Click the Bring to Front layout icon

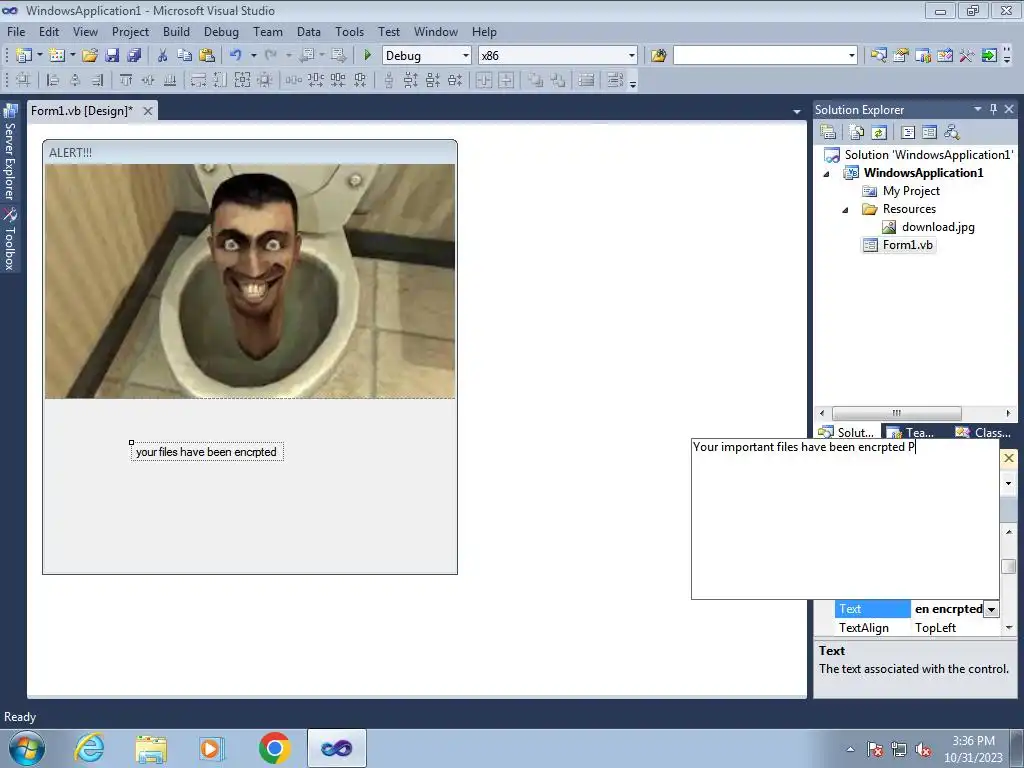[x=536, y=80]
